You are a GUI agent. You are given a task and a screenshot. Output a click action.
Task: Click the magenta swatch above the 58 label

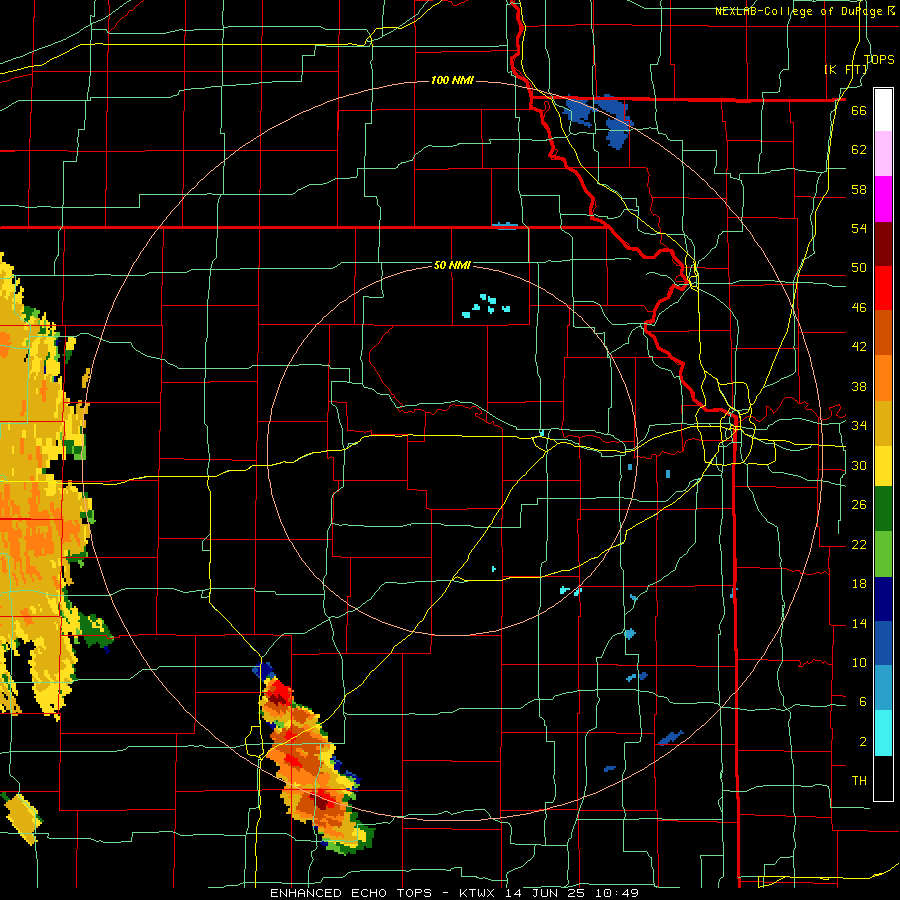pos(883,199)
